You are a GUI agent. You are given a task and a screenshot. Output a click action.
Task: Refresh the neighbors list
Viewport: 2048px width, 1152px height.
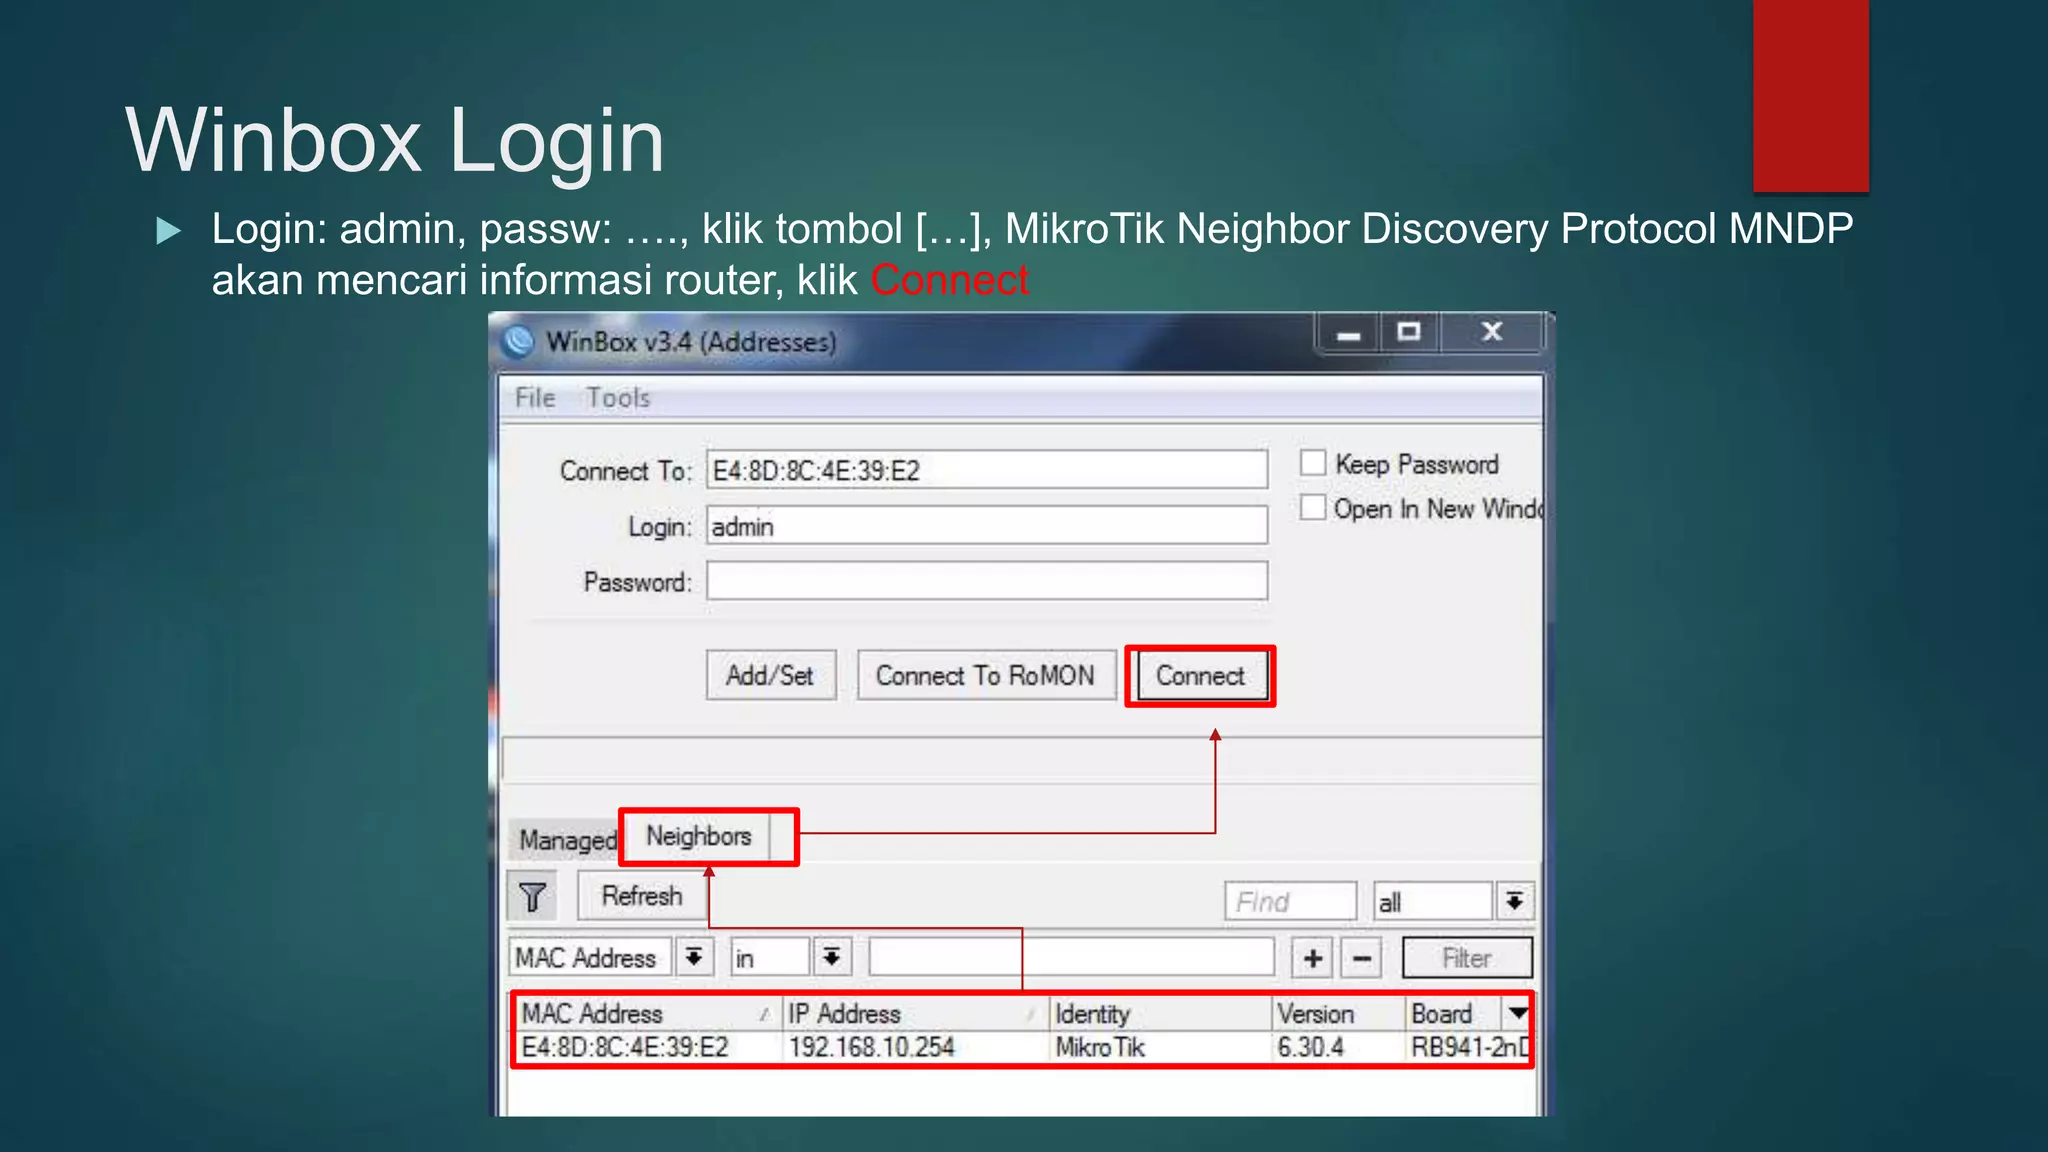pyautogui.click(x=642, y=896)
